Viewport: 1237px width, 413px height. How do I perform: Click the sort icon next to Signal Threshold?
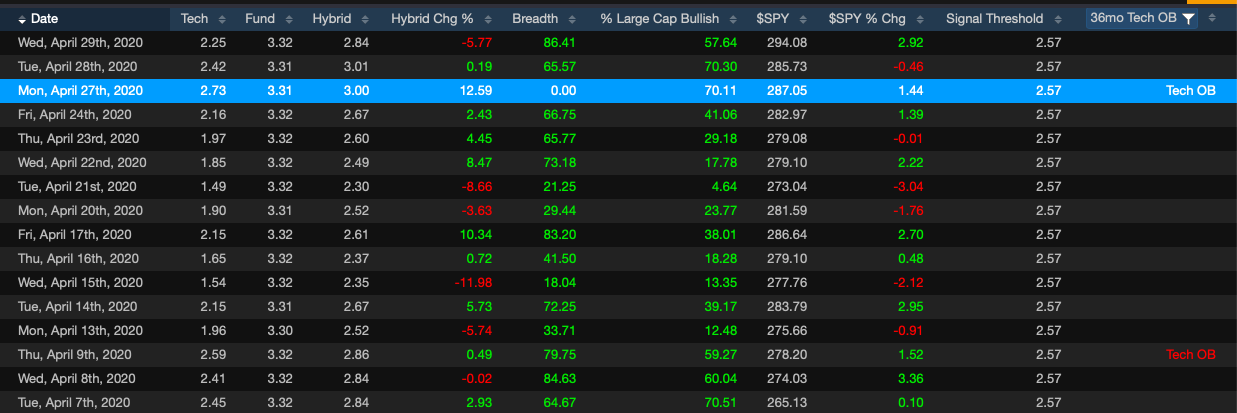pyautogui.click(x=1060, y=19)
